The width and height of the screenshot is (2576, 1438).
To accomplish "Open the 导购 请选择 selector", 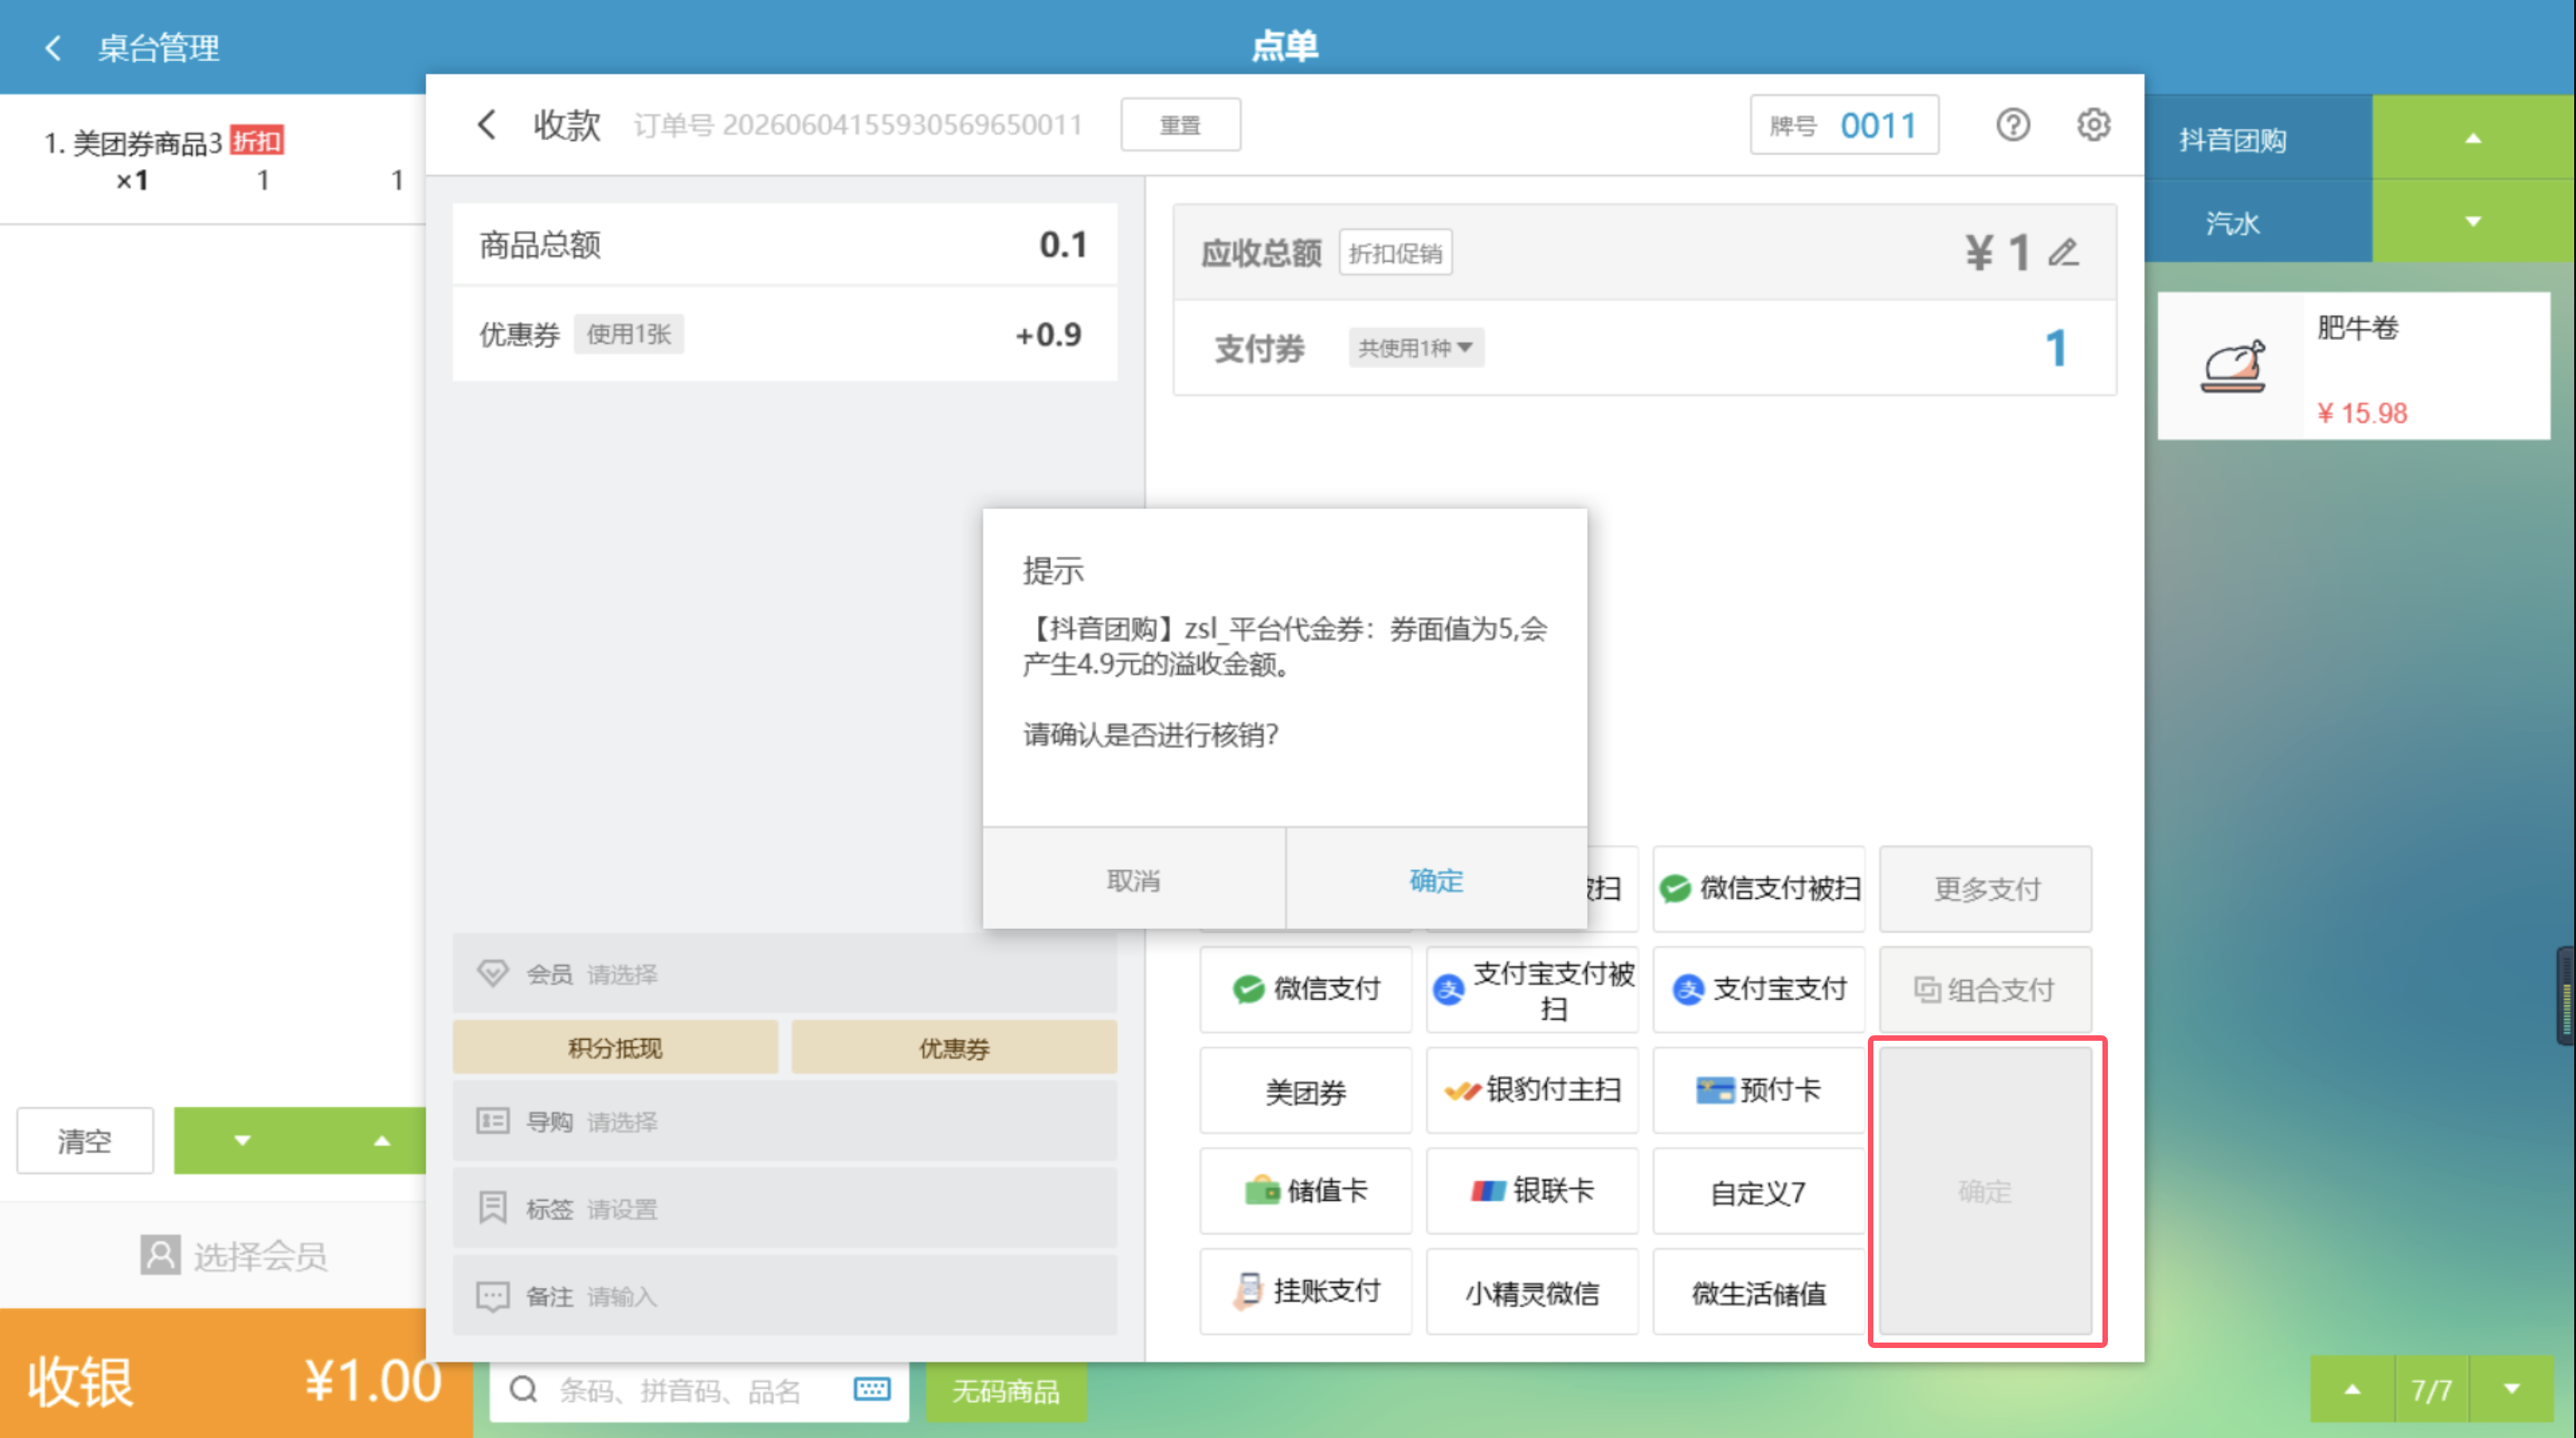I will coord(785,1120).
